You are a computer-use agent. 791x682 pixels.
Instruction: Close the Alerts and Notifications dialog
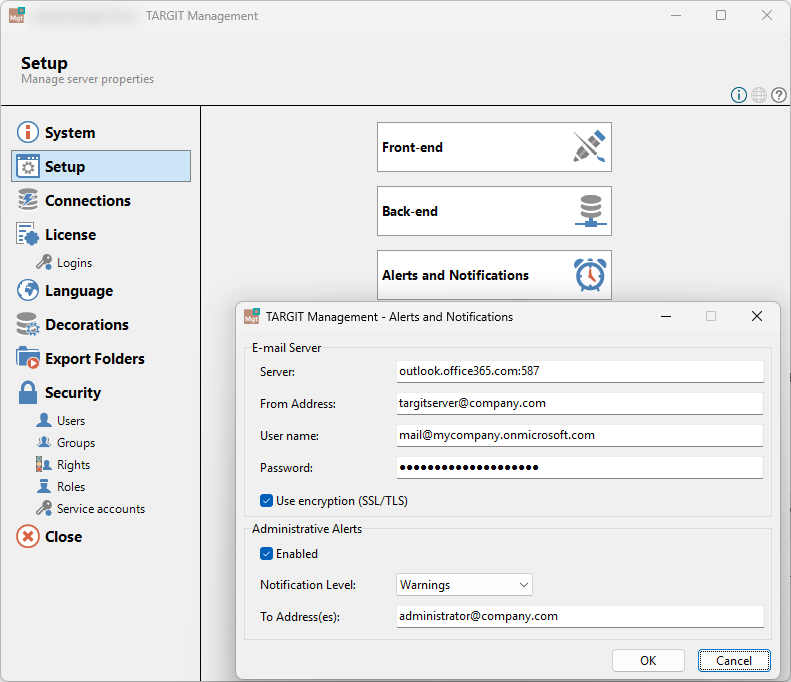coord(757,316)
